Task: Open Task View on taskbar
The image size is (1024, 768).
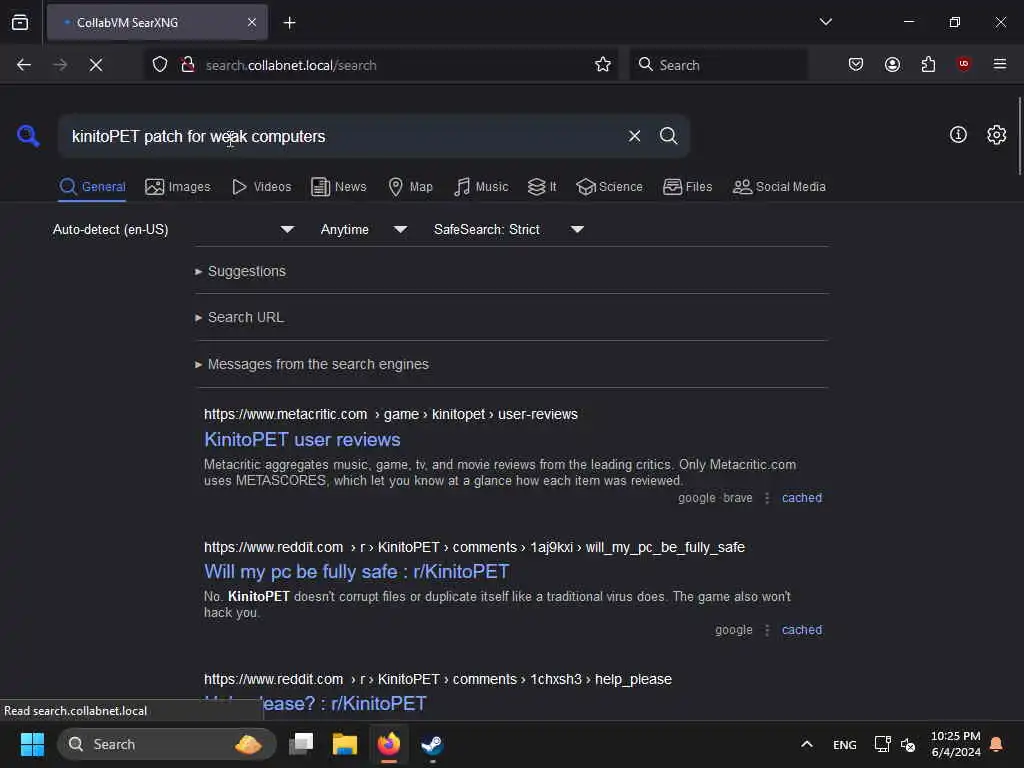Action: point(301,744)
